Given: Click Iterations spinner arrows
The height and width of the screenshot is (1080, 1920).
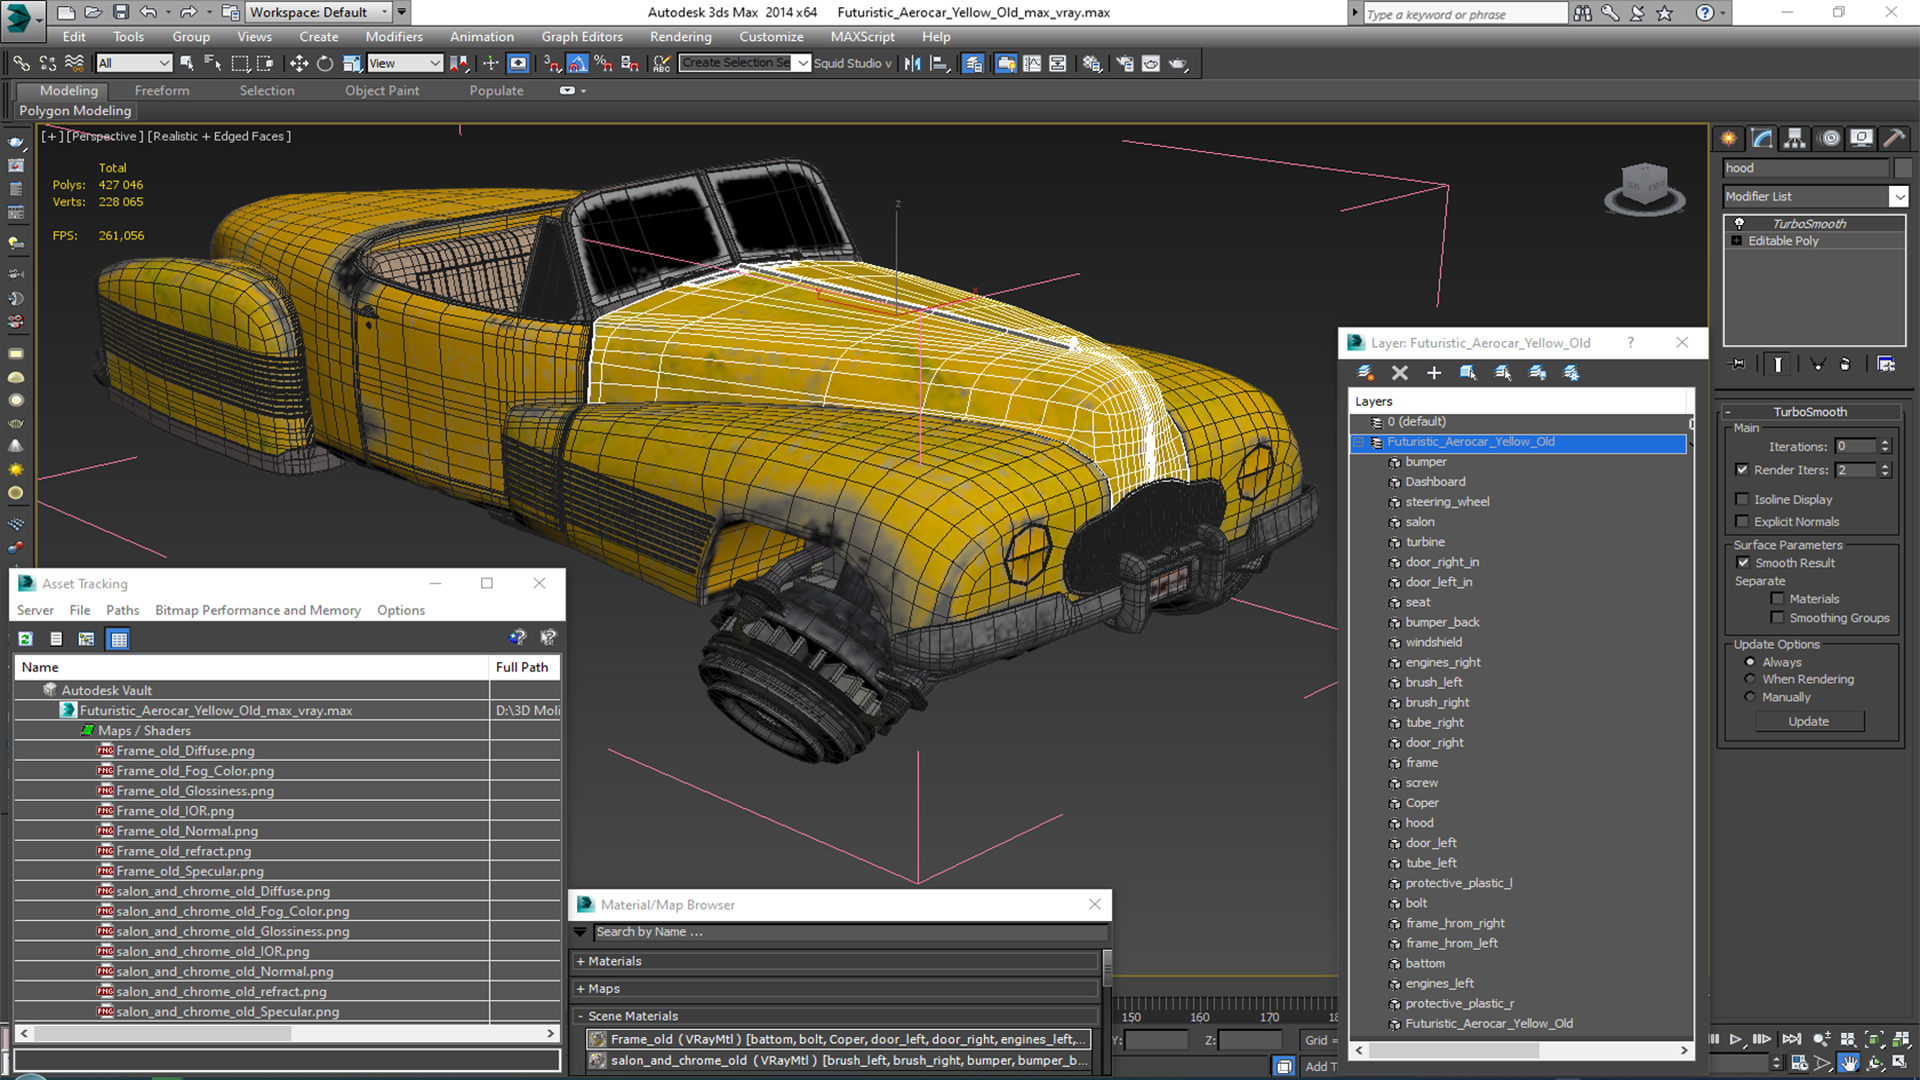Looking at the screenshot, I should [x=1885, y=447].
